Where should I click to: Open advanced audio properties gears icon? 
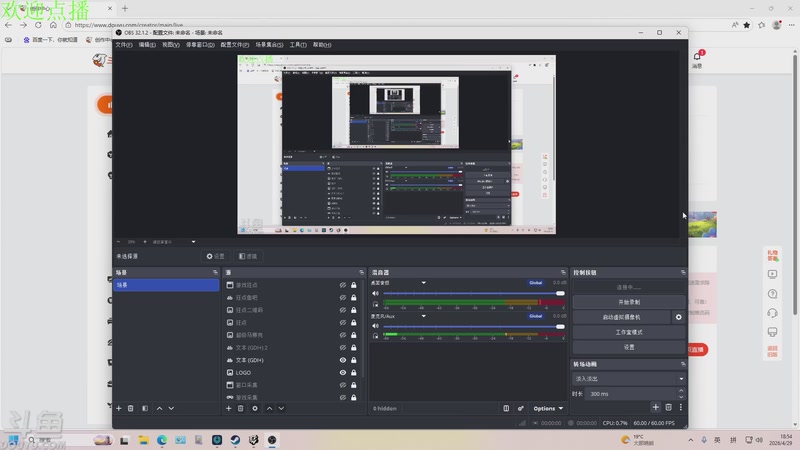pos(520,408)
